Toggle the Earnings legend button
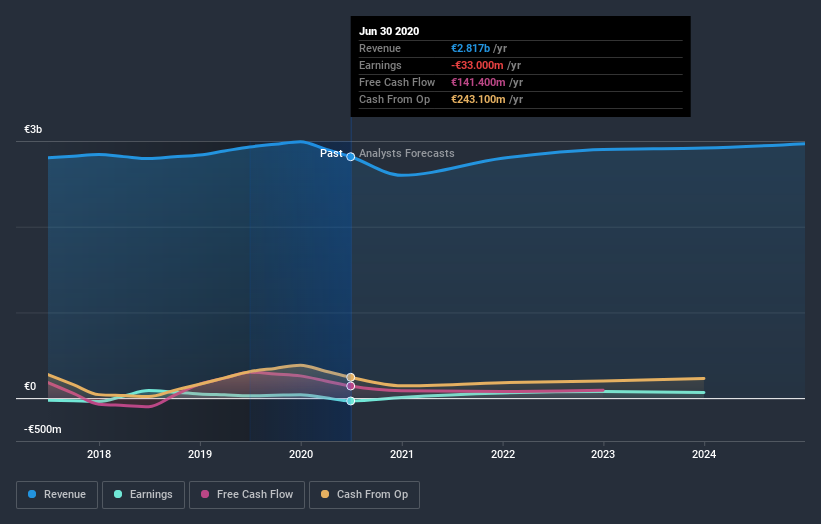 click(x=143, y=495)
